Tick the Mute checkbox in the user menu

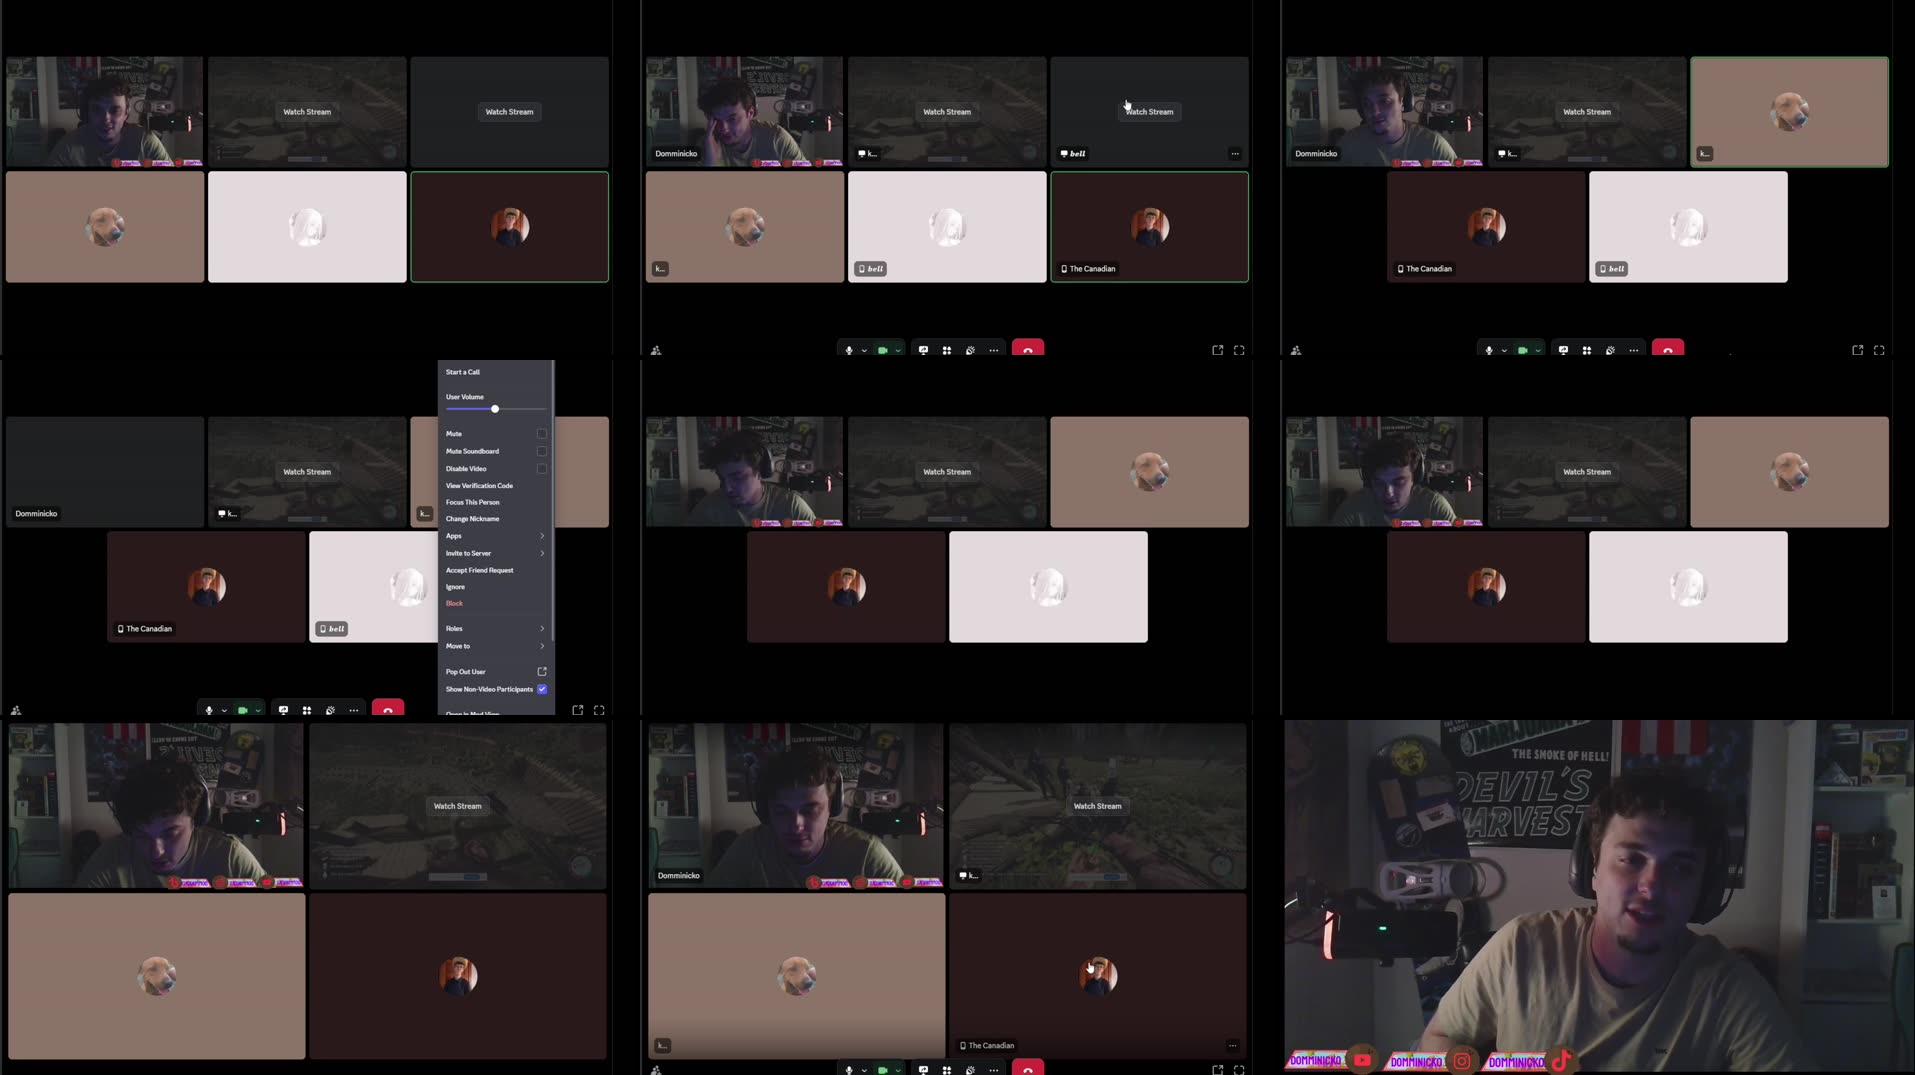click(542, 434)
